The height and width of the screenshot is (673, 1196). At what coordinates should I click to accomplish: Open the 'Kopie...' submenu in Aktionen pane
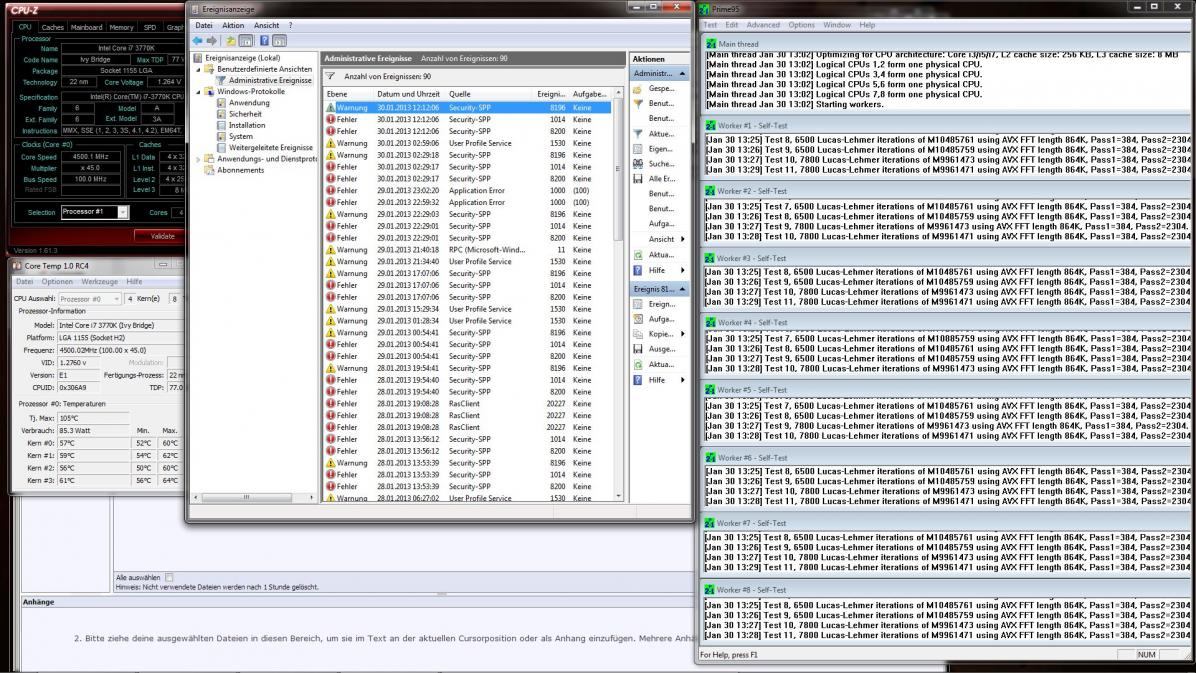tap(661, 333)
